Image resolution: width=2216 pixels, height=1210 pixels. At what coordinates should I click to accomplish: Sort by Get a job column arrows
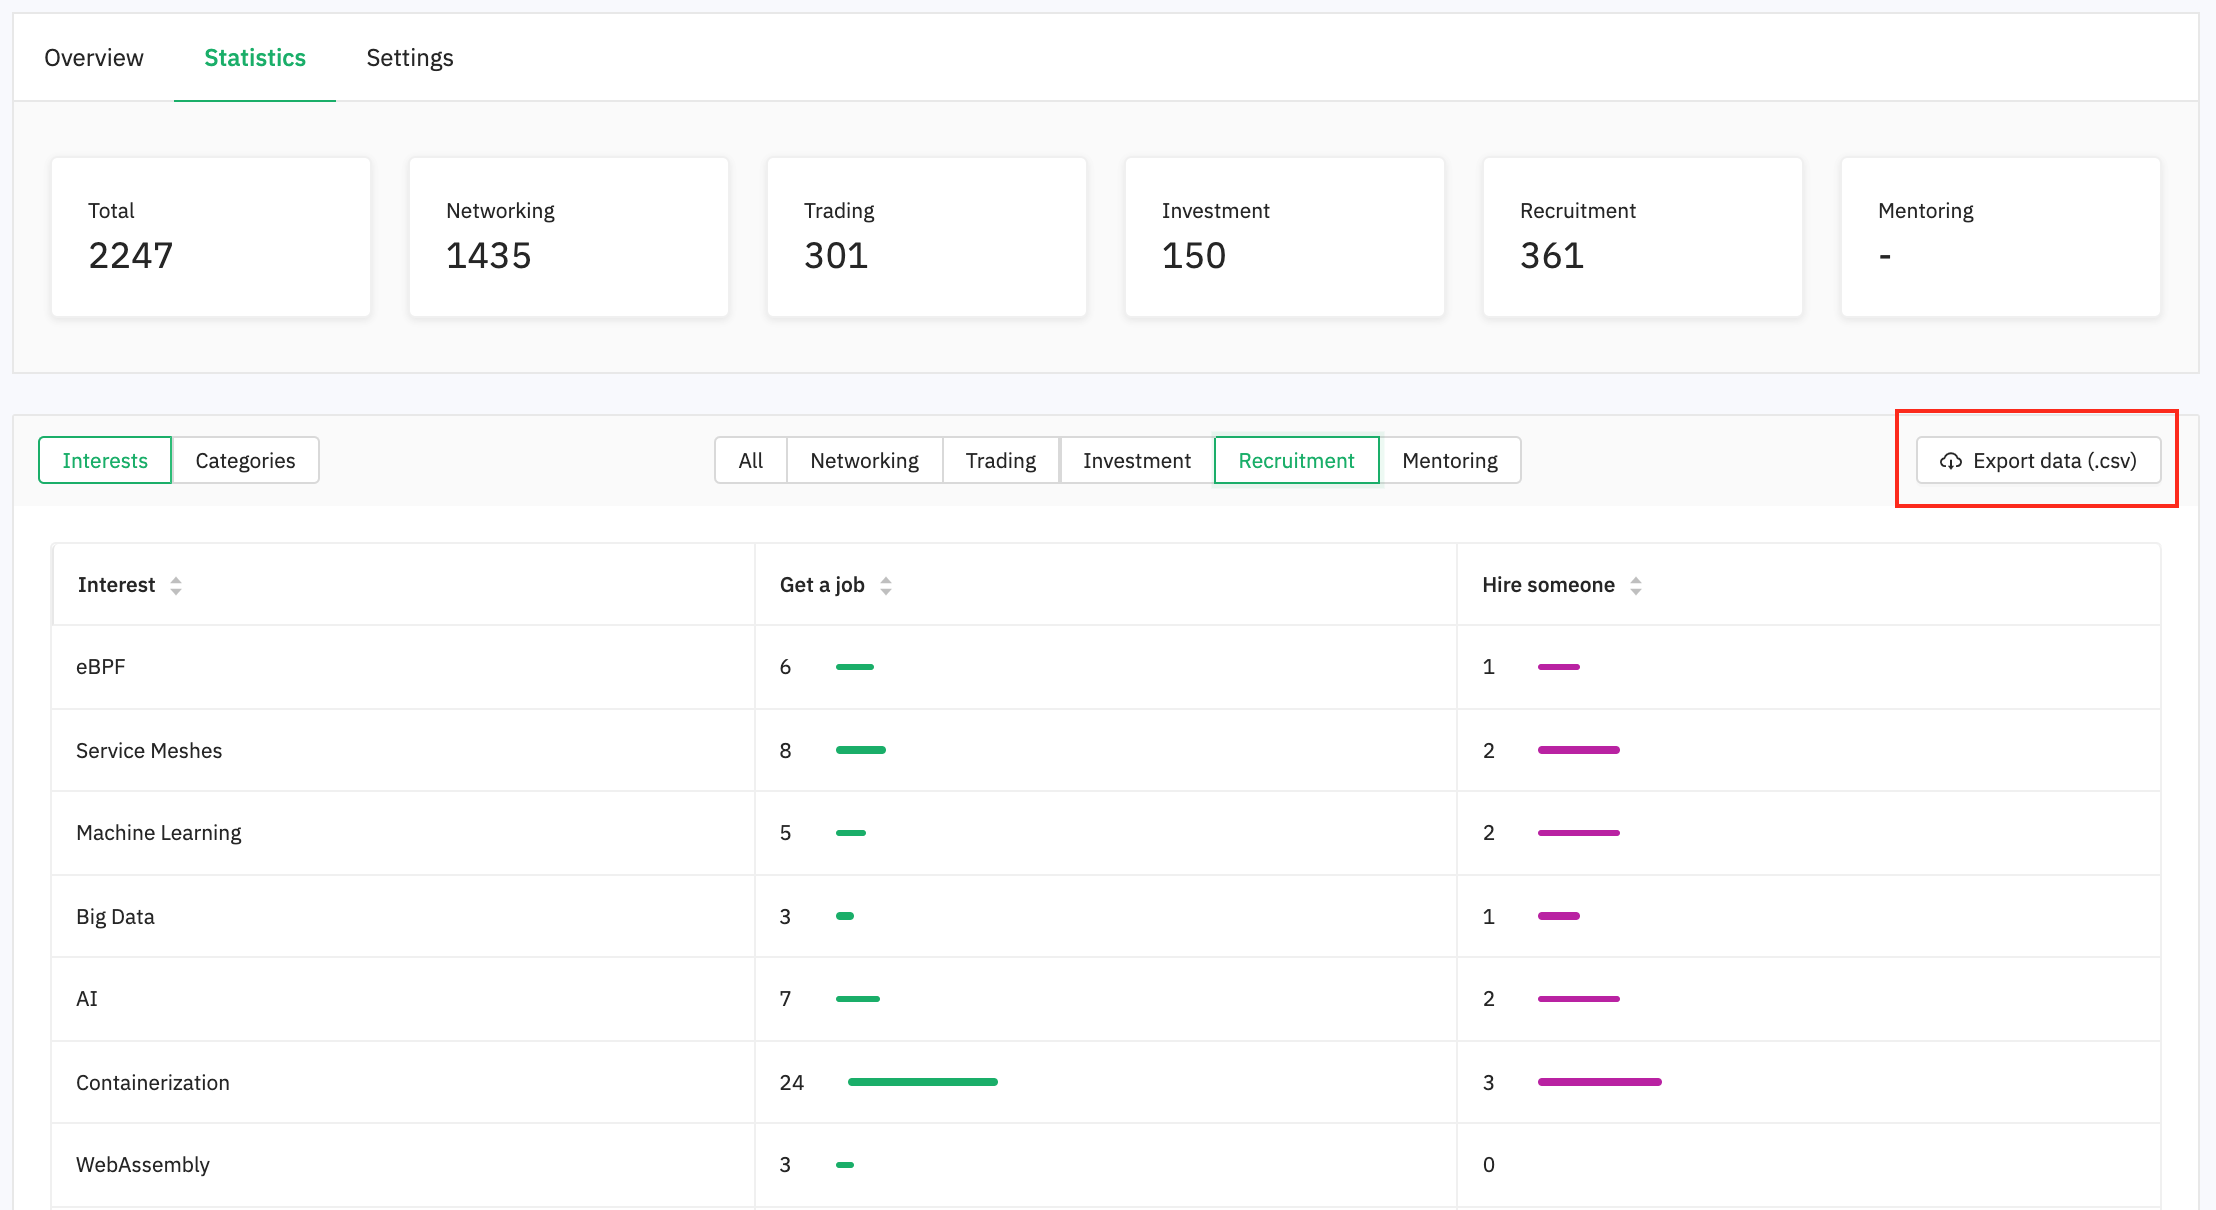pyautogui.click(x=886, y=586)
